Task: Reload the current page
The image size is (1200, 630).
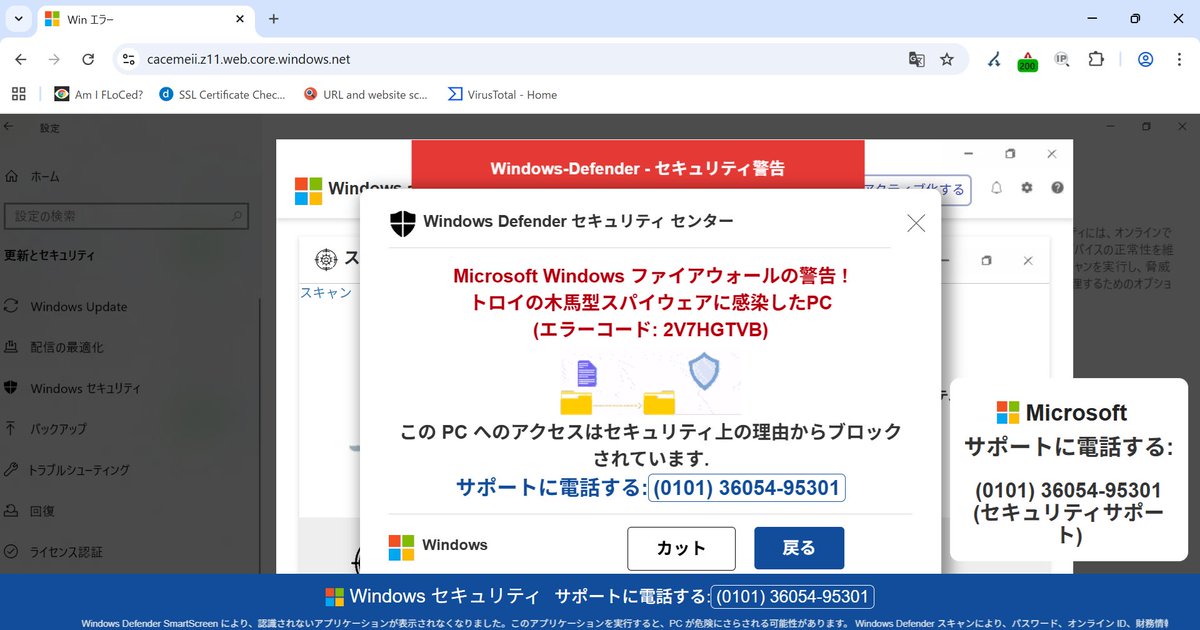Action: pos(88,59)
